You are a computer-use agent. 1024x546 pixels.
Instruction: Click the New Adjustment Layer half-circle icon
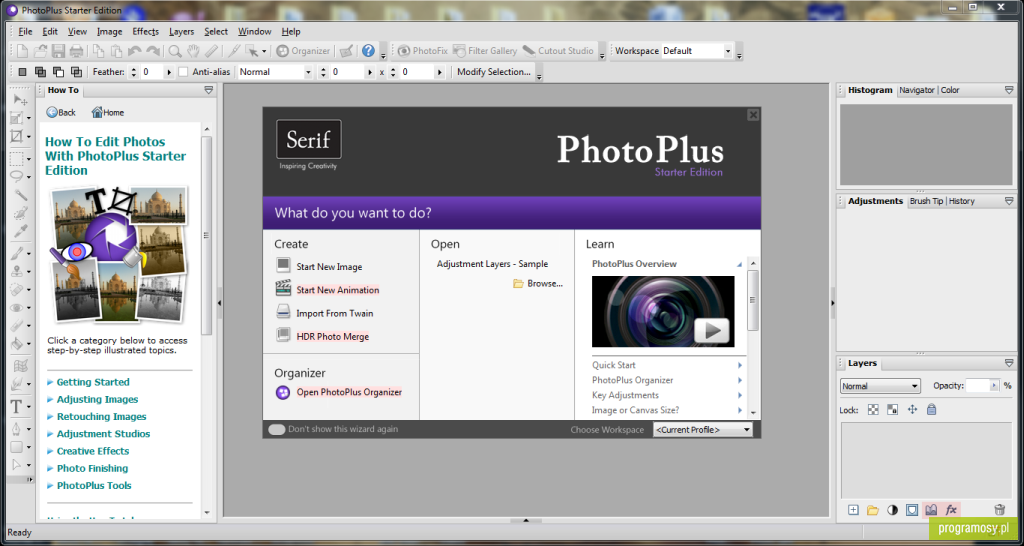click(x=892, y=510)
